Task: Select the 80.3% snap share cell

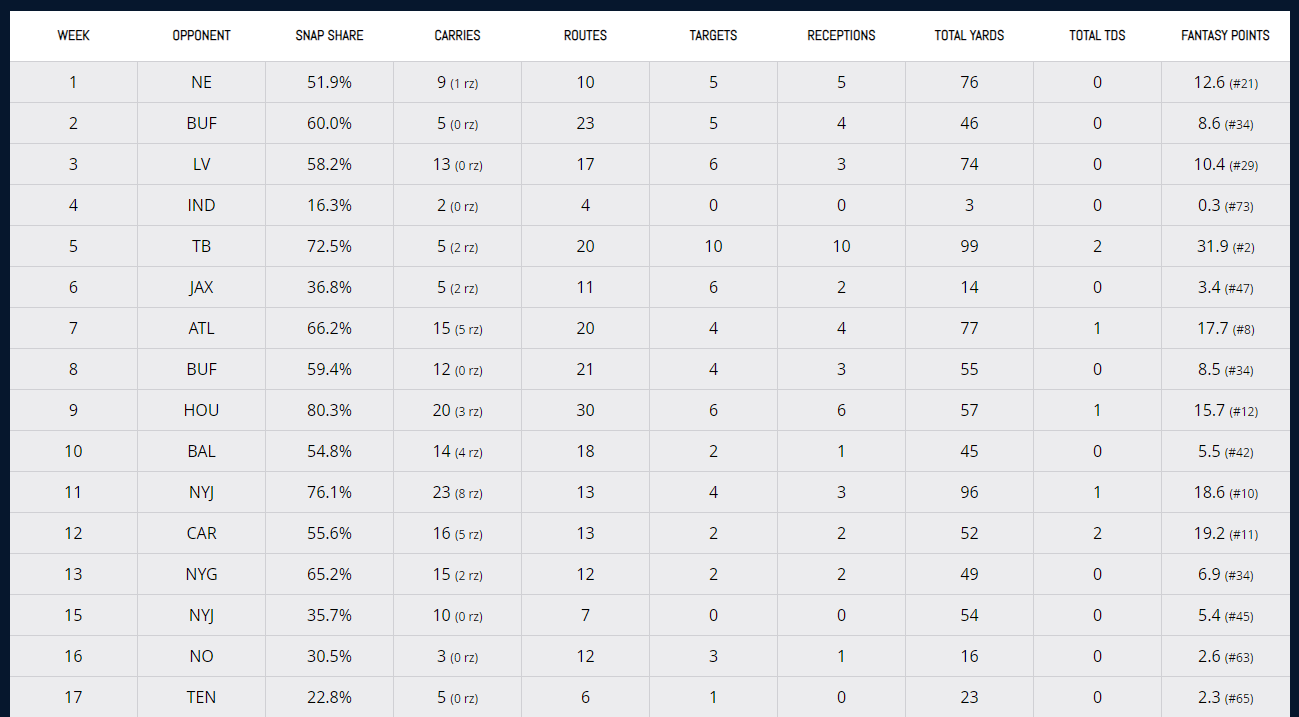Action: (x=329, y=410)
